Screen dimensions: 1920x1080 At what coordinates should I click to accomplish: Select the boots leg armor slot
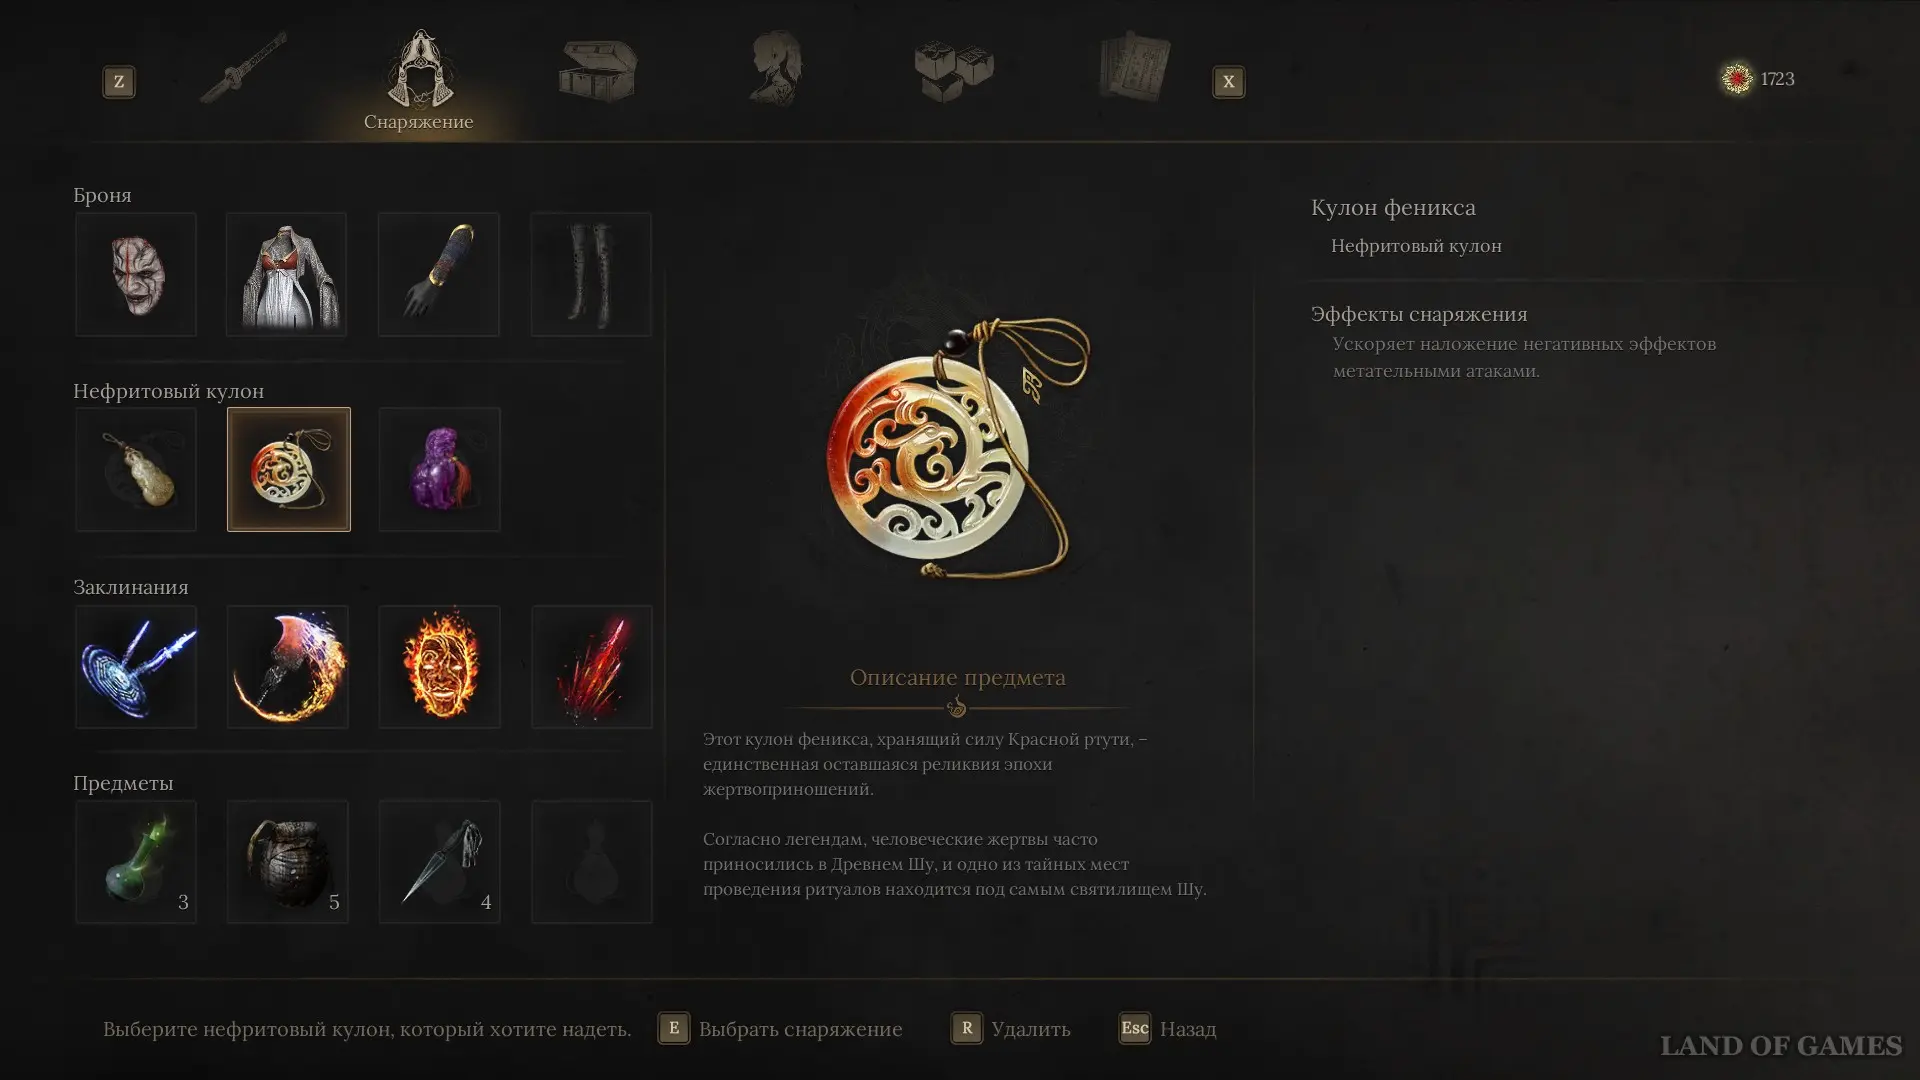point(591,274)
